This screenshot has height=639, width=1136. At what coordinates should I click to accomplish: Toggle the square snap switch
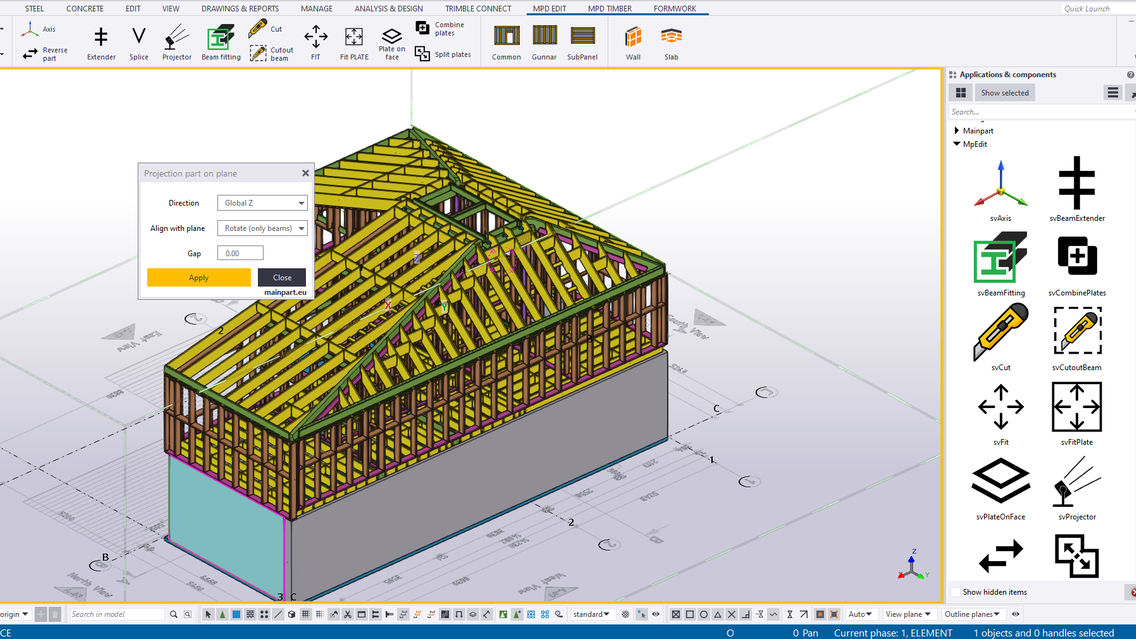690,614
